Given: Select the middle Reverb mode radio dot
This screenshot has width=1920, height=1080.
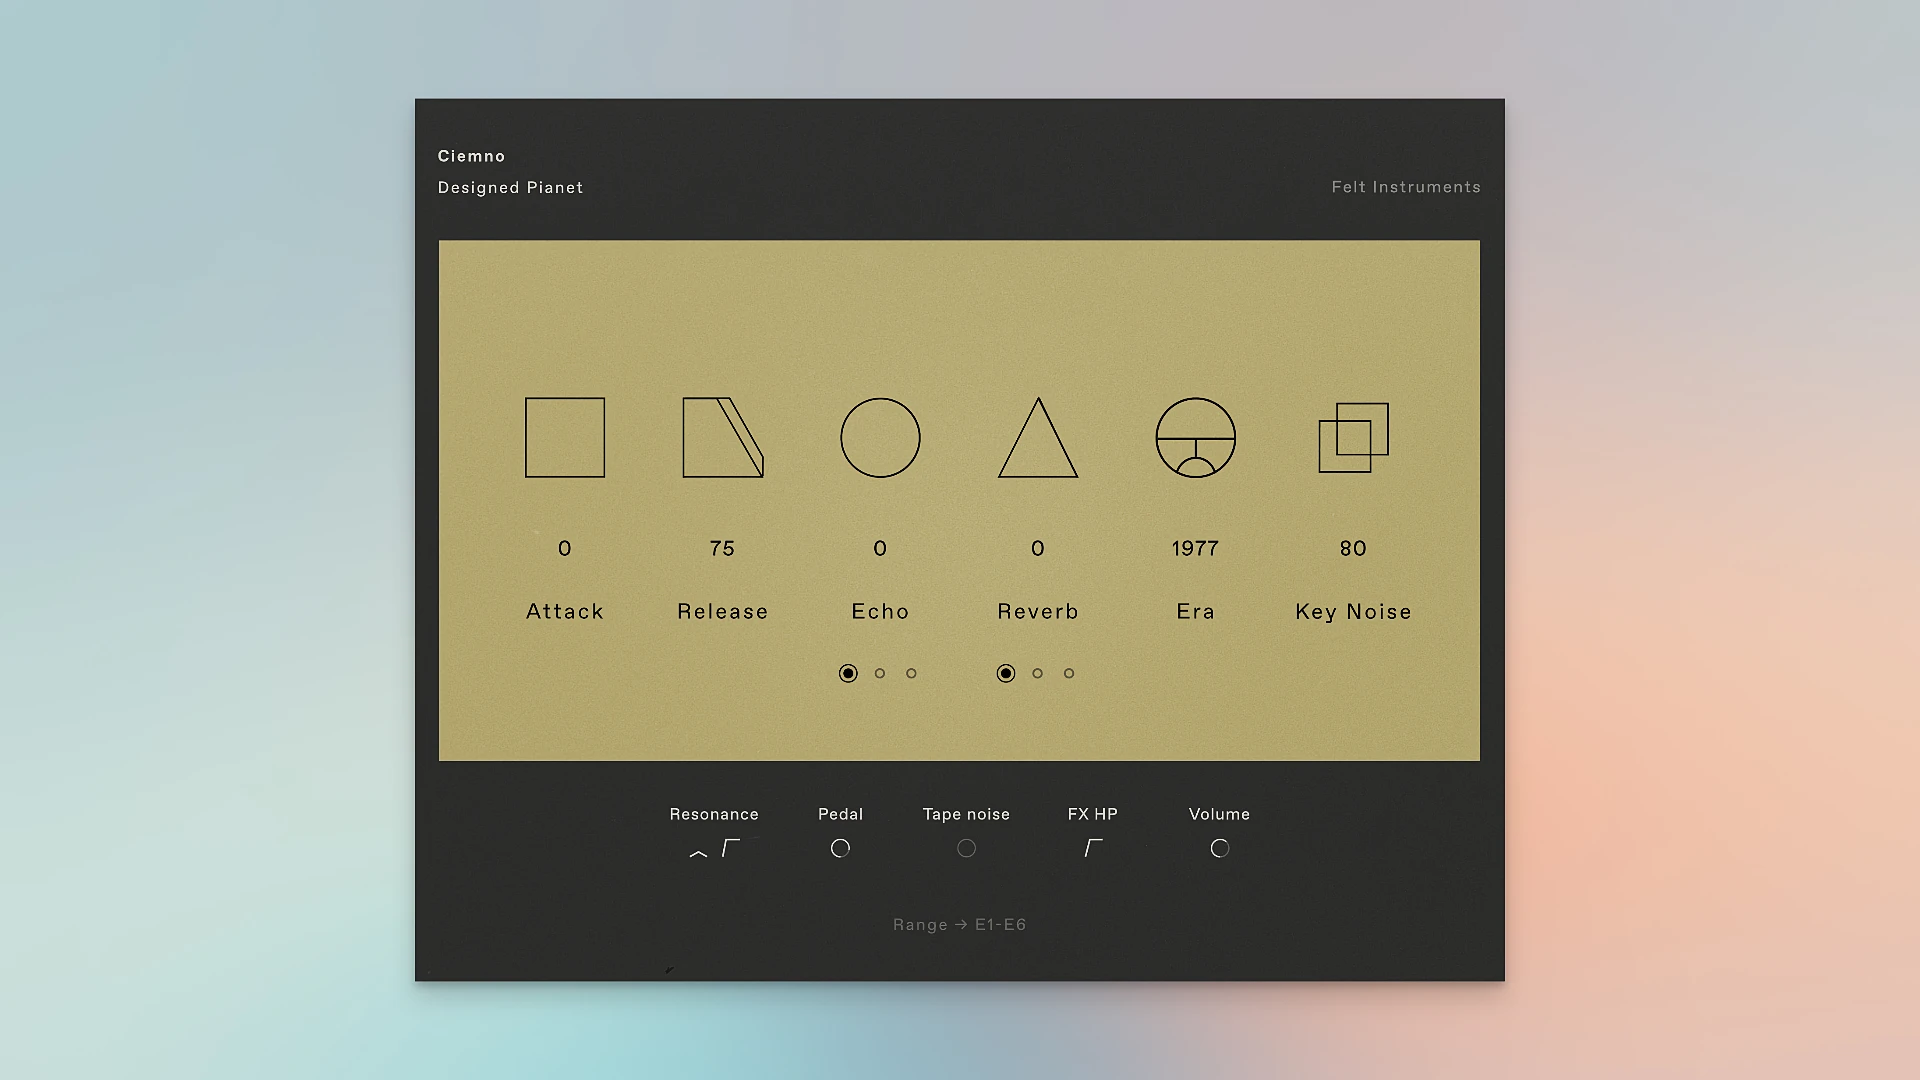Looking at the screenshot, I should pos(1038,673).
